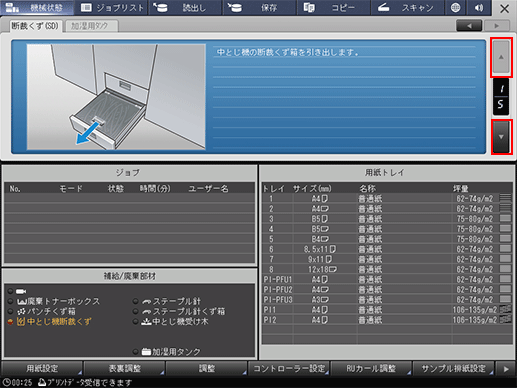Show next instruction step with down arrow
Image resolution: width=517 pixels, height=388 pixels.
(x=501, y=137)
